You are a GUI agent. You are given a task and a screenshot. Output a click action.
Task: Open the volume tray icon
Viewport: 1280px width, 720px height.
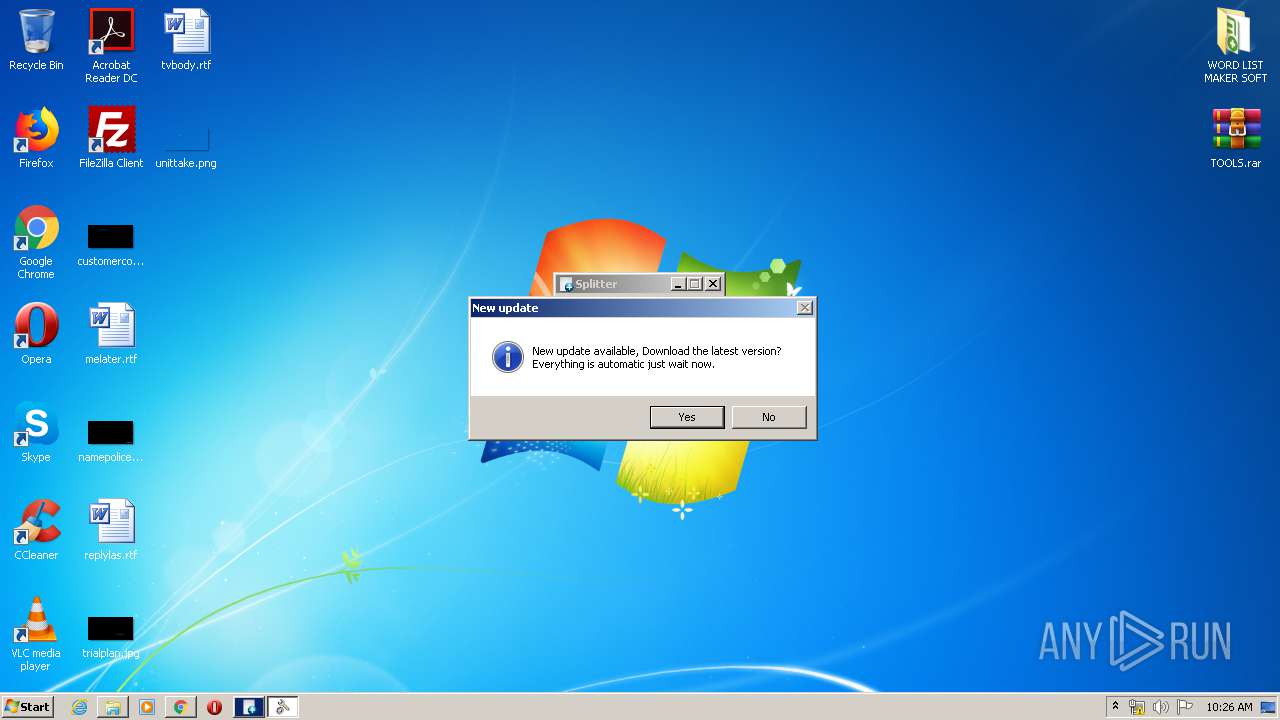[1161, 707]
